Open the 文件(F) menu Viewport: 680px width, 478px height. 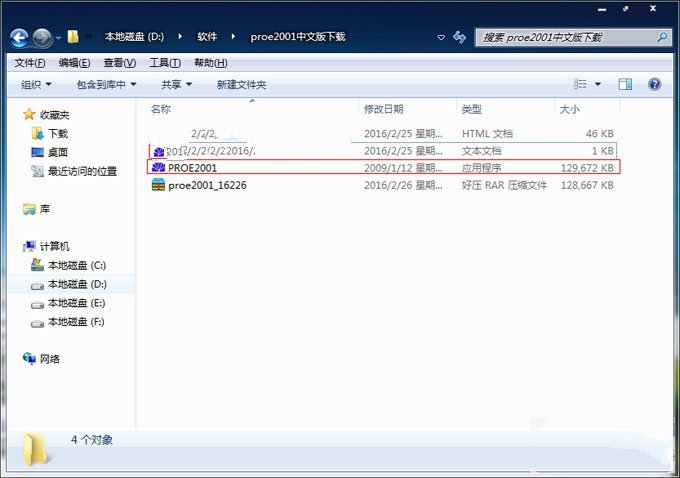tap(29, 63)
